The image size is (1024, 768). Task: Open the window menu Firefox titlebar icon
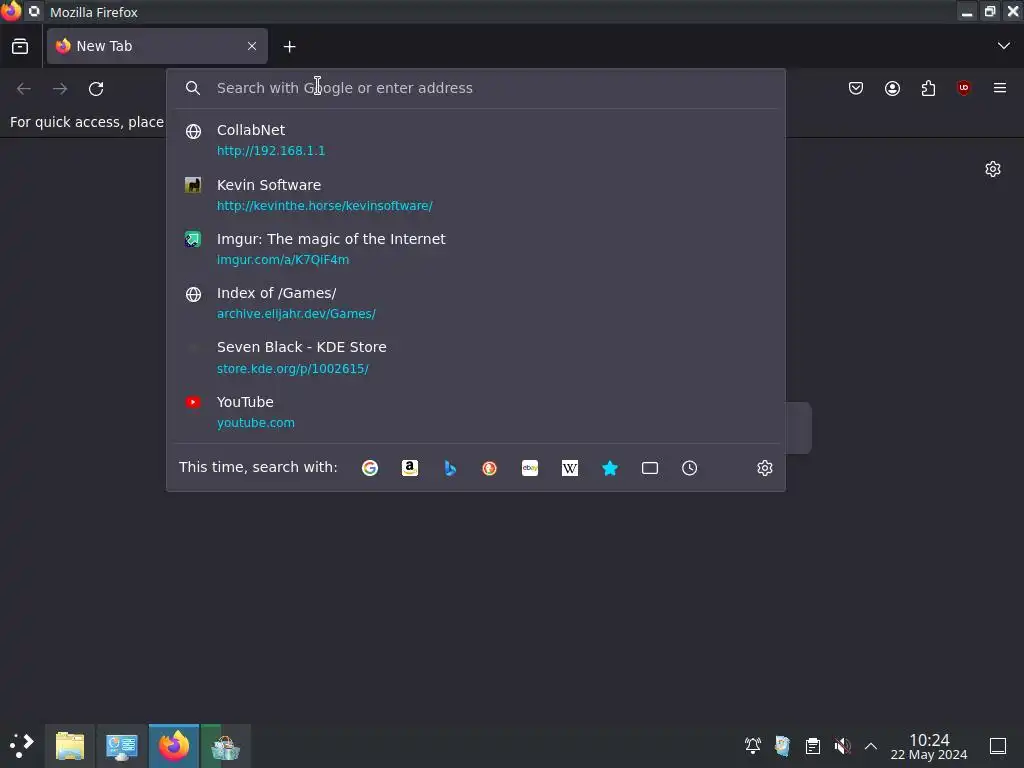(11, 11)
